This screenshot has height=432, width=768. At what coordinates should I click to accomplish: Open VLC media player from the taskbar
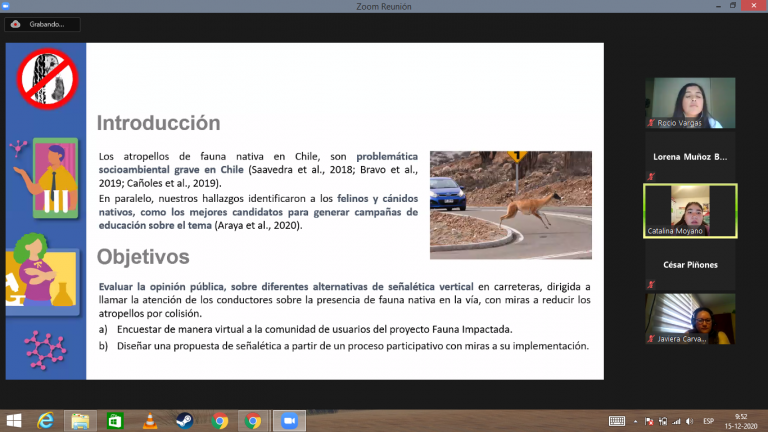click(x=149, y=421)
